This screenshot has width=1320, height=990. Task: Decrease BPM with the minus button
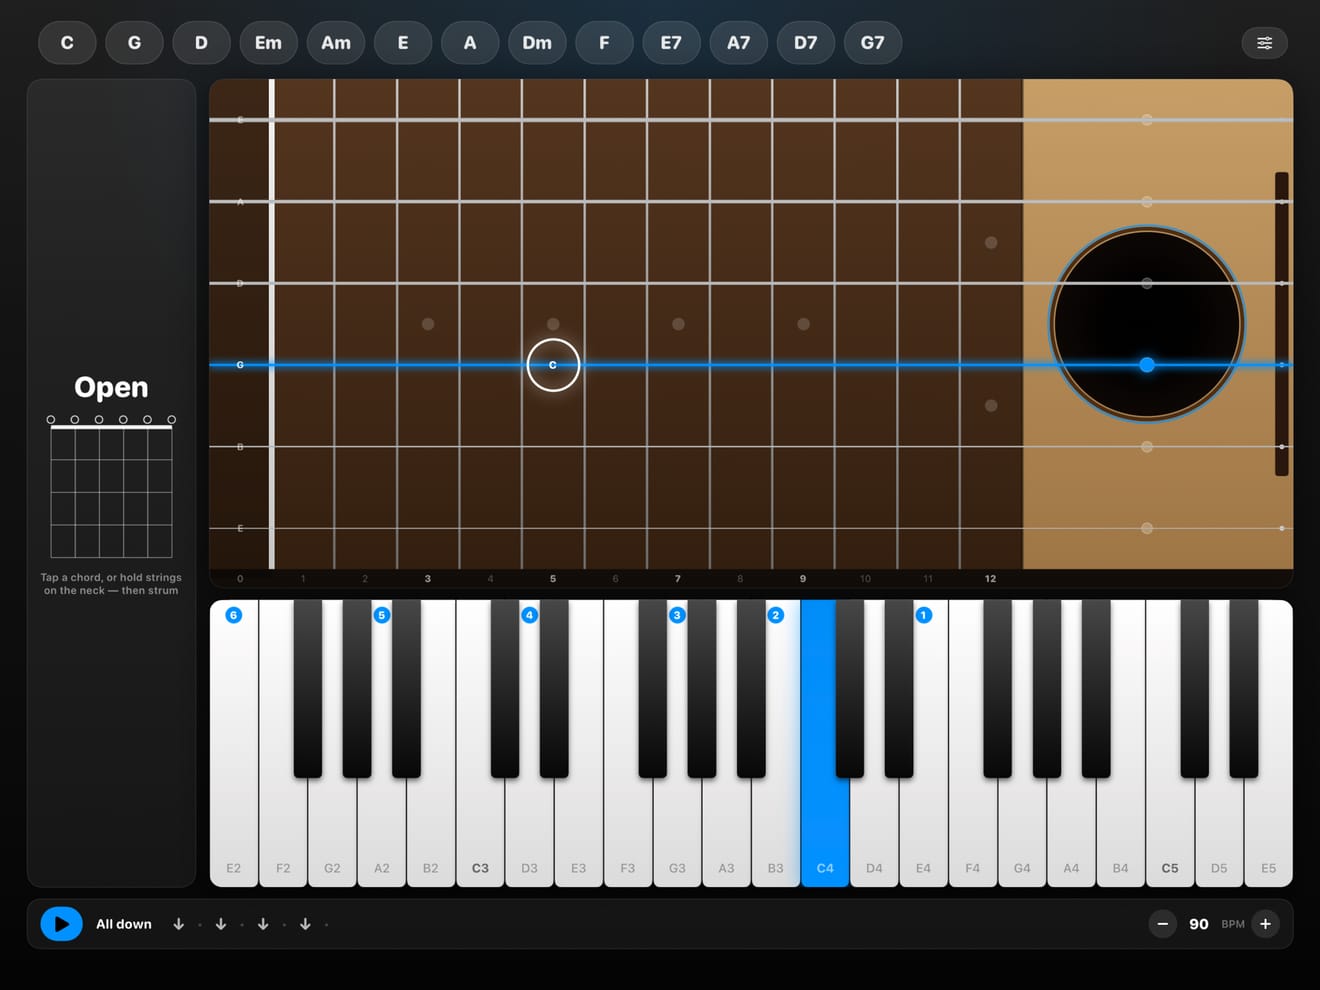coord(1162,924)
